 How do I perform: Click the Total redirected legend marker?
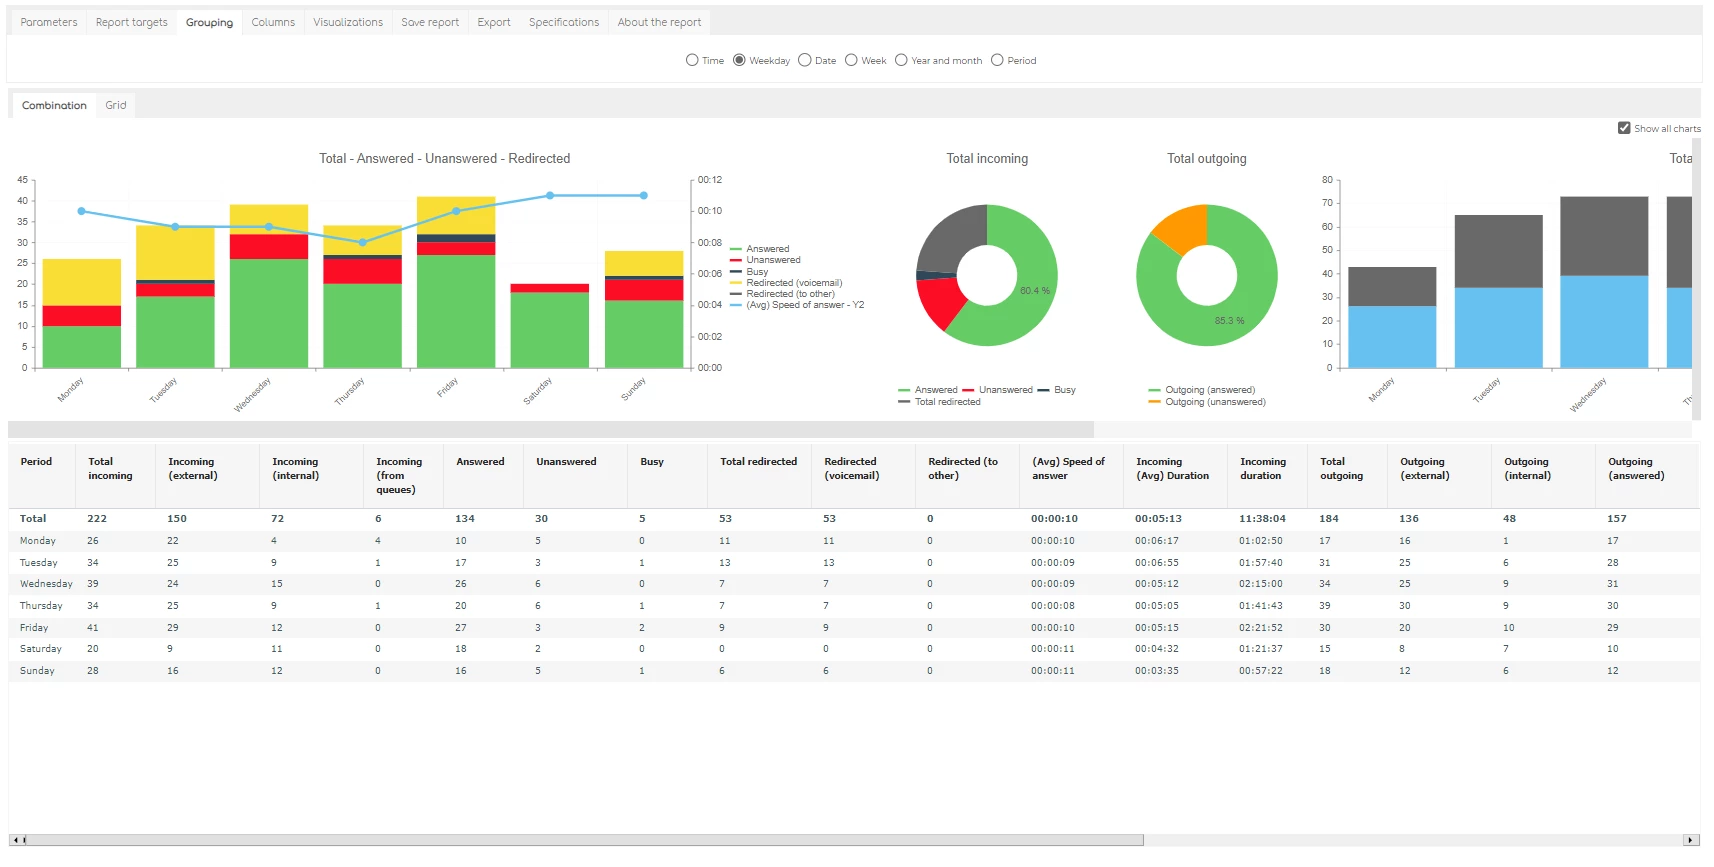[x=904, y=402]
